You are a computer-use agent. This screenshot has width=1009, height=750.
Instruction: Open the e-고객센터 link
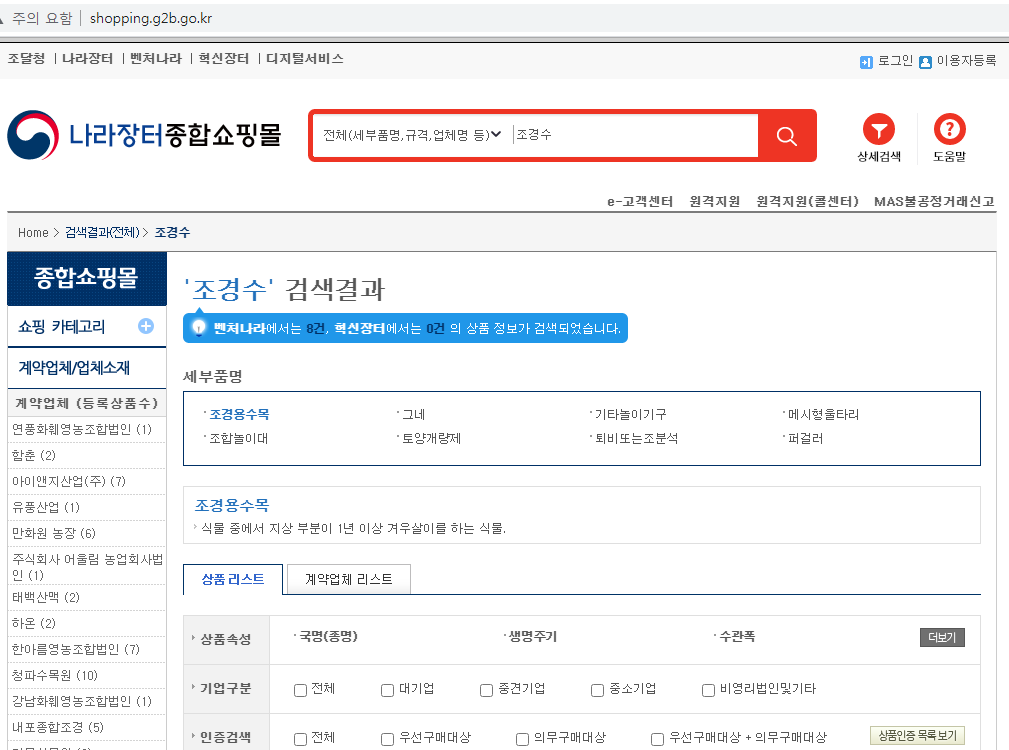(640, 201)
